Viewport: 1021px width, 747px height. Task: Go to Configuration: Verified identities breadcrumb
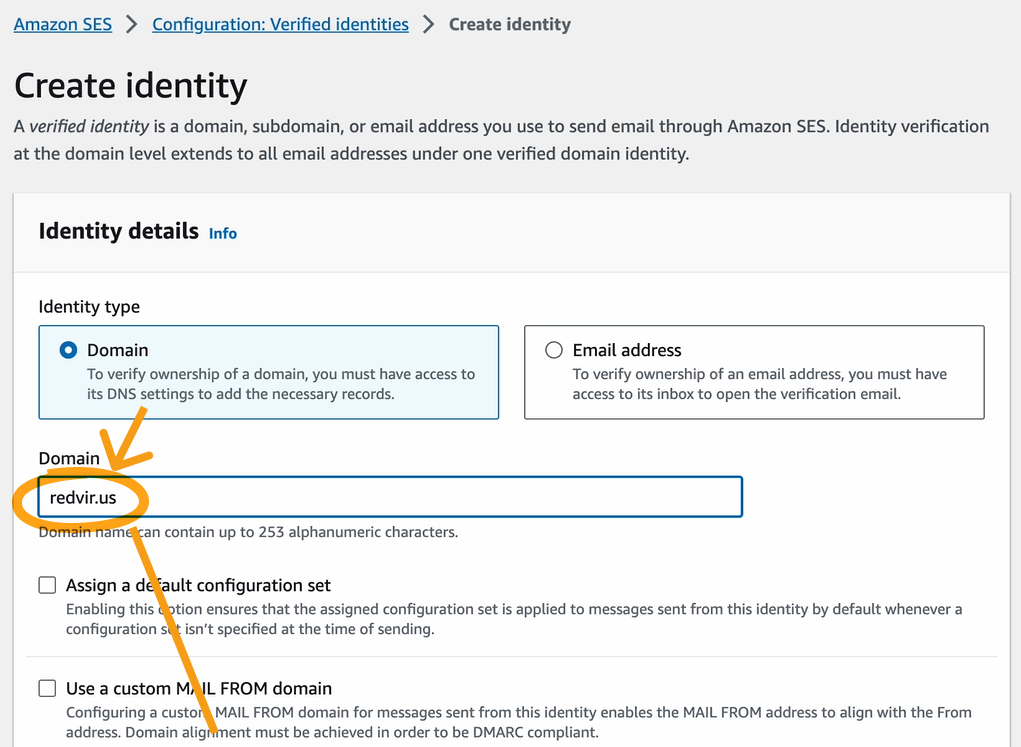click(280, 24)
